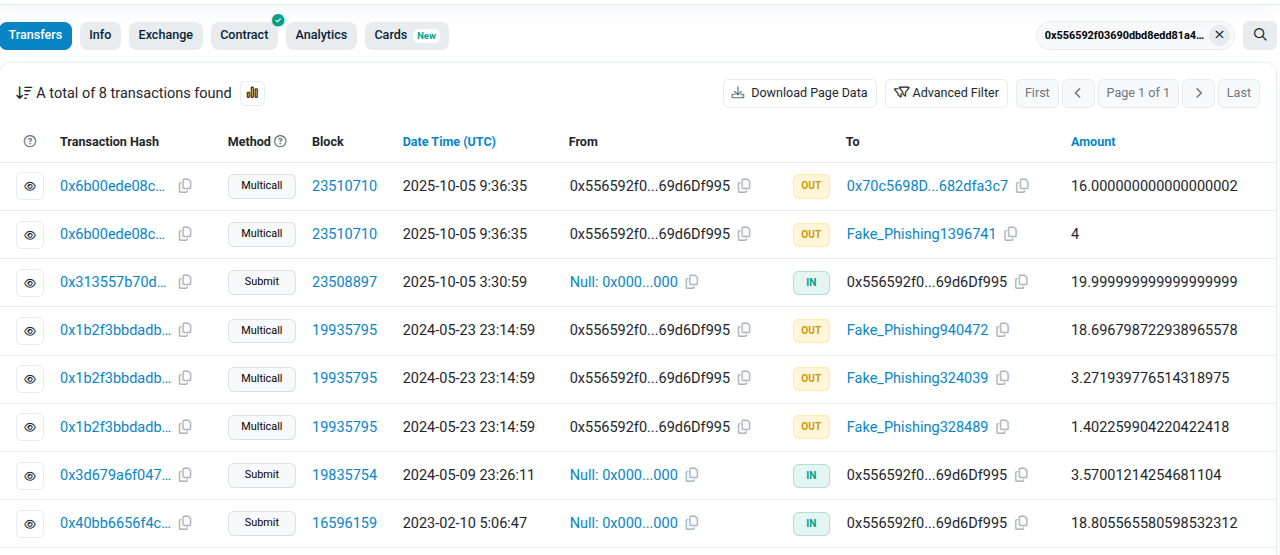Toggle the eye preview for the Fake_Phishing324039 row

tap(30, 378)
